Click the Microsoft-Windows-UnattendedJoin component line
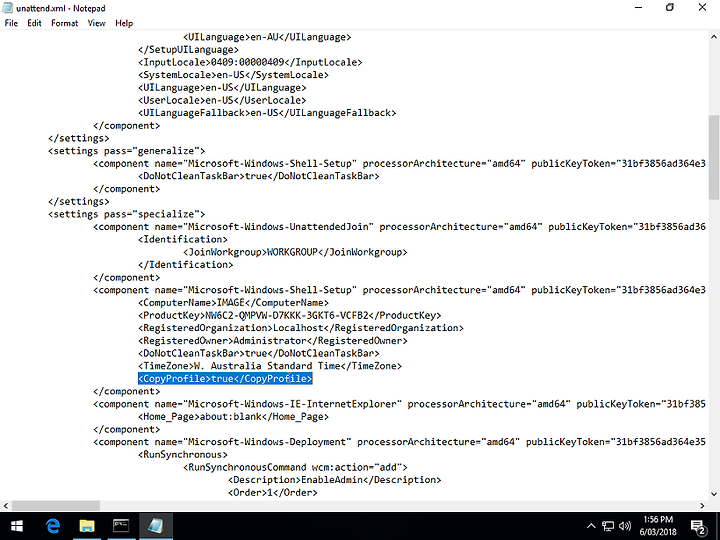The width and height of the screenshot is (720, 540). click(399, 227)
